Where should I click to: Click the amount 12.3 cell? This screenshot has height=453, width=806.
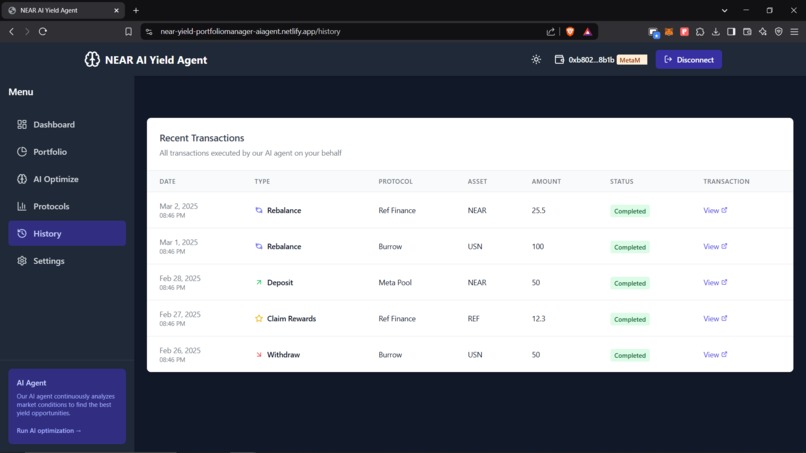tap(538, 318)
